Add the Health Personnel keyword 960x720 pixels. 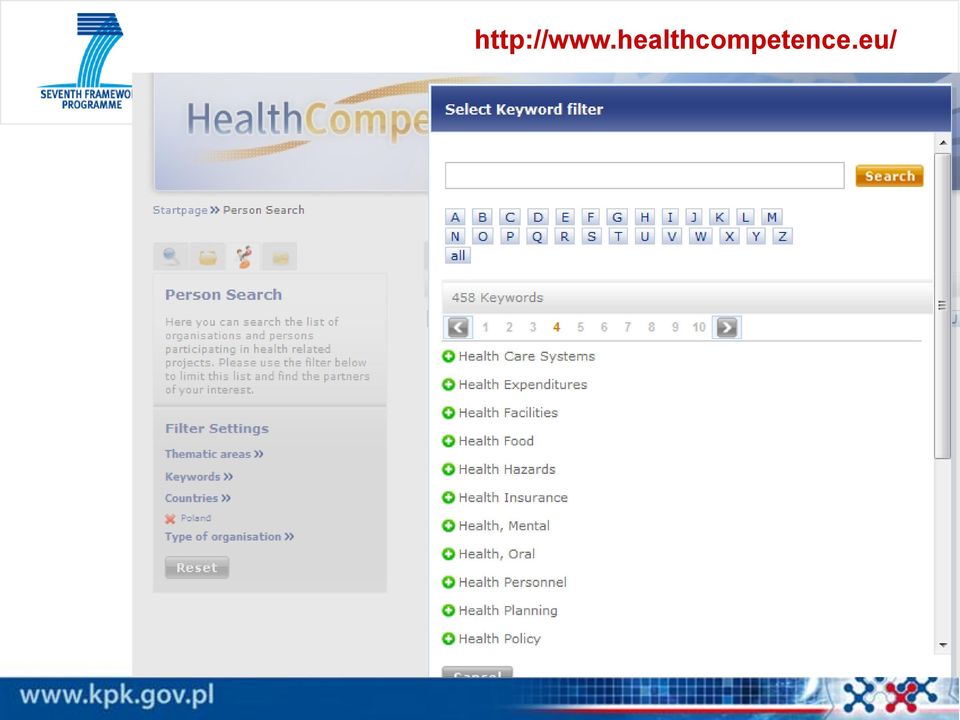pos(448,582)
